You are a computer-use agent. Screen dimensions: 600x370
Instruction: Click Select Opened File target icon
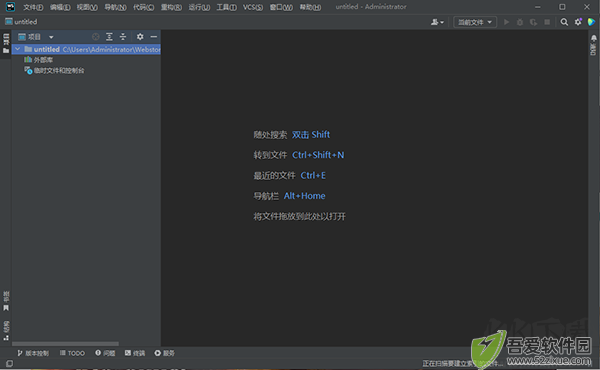pos(96,37)
